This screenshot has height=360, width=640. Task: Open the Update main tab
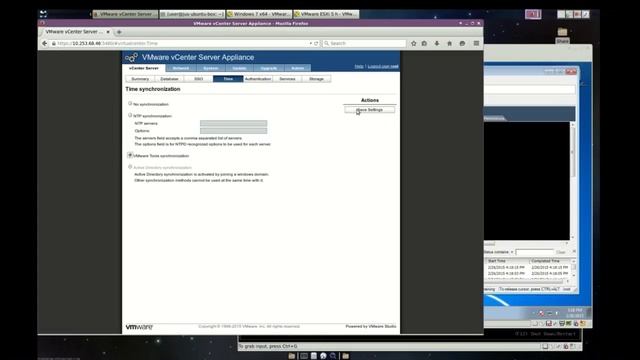click(x=239, y=68)
